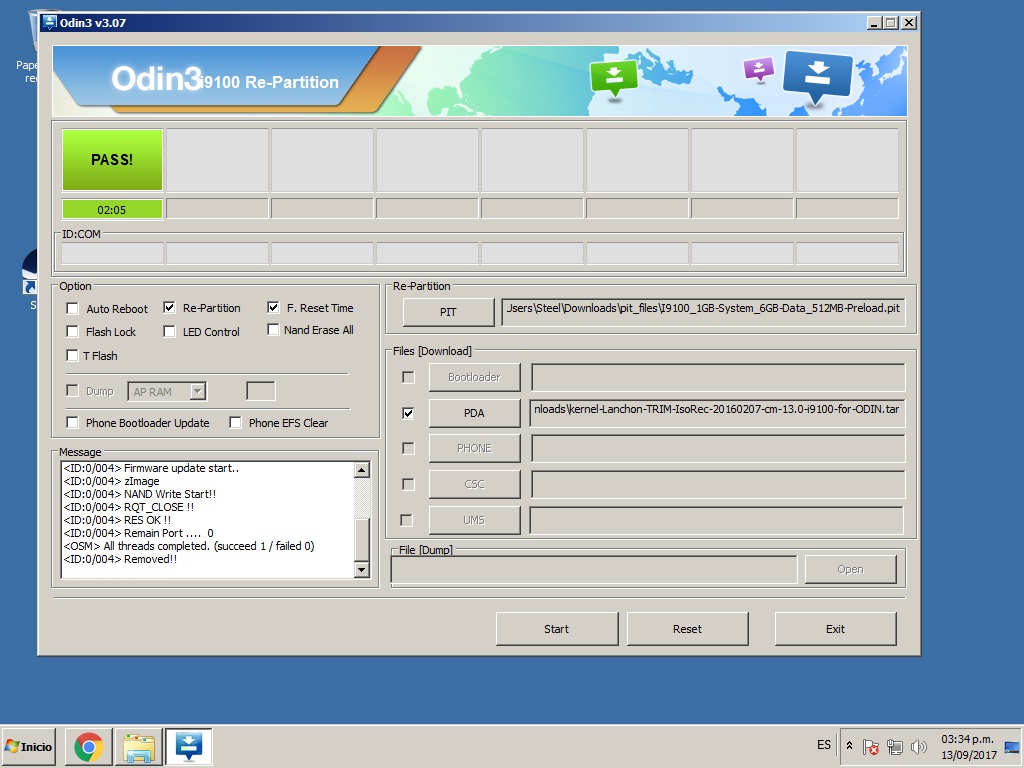Click the network tray icon
Screen dimensions: 1024x768
(x=895, y=746)
